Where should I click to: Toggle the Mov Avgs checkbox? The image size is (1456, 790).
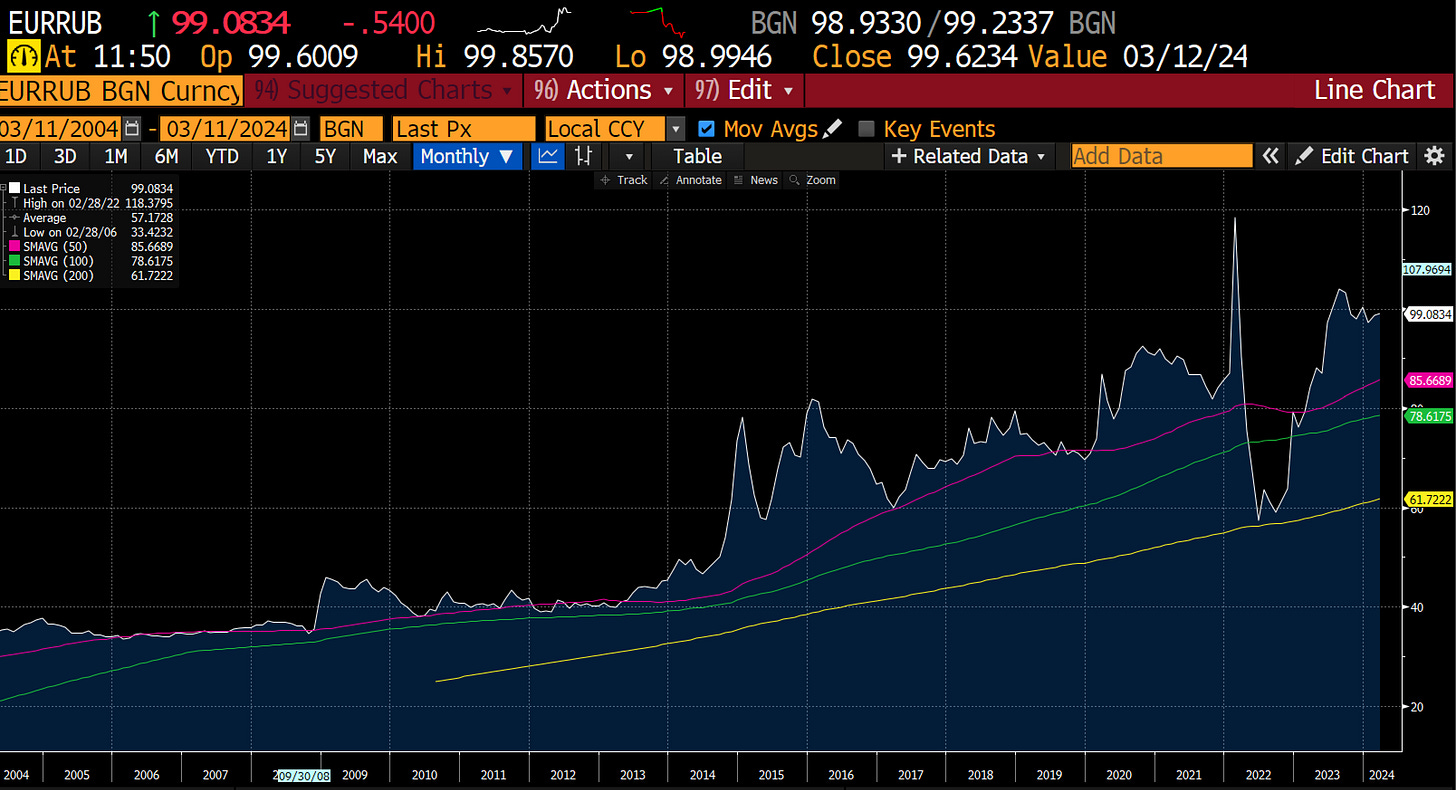(x=707, y=129)
